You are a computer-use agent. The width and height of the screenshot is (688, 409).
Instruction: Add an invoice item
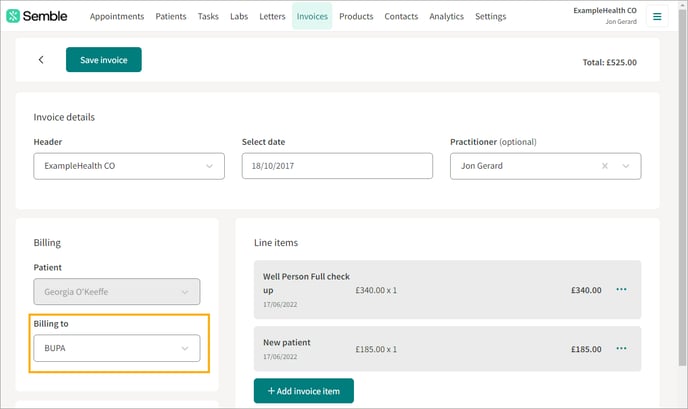tap(304, 391)
